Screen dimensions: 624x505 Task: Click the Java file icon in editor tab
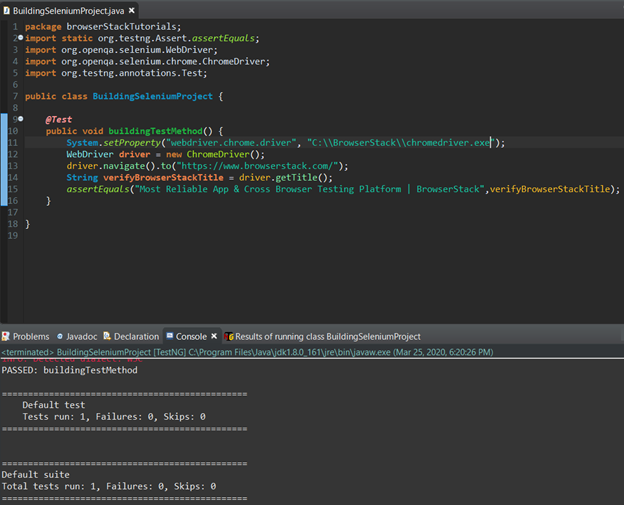pos(6,11)
